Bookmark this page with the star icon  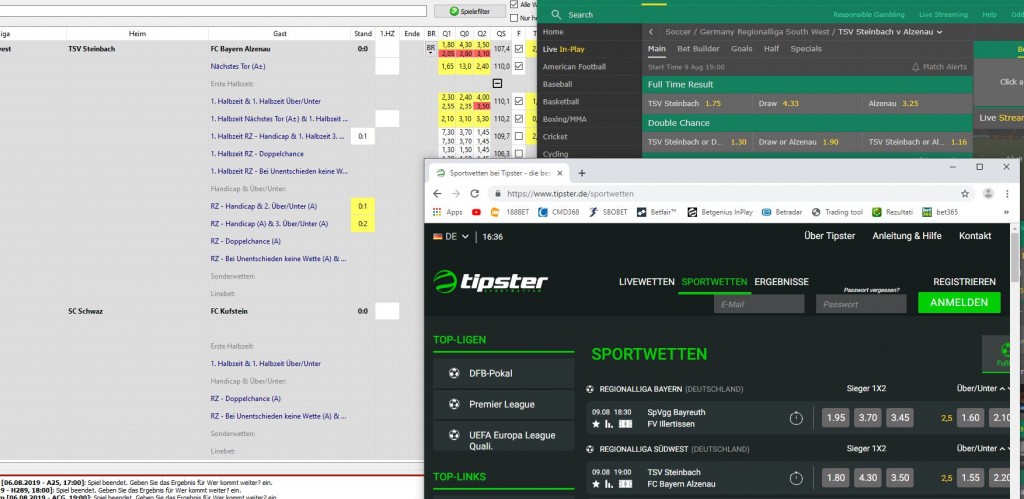[x=965, y=194]
